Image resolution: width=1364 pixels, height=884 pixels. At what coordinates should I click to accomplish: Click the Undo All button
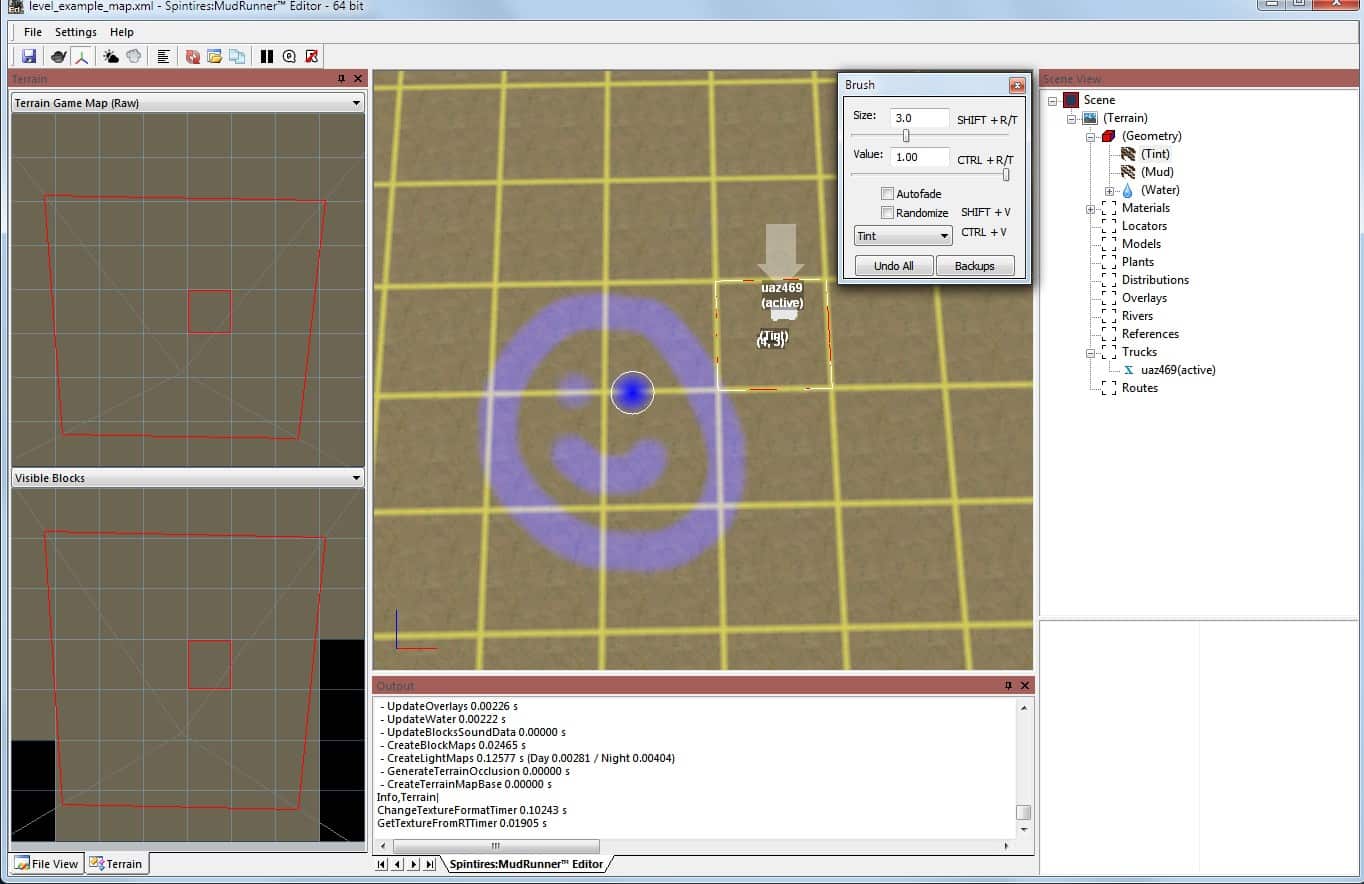tap(893, 266)
